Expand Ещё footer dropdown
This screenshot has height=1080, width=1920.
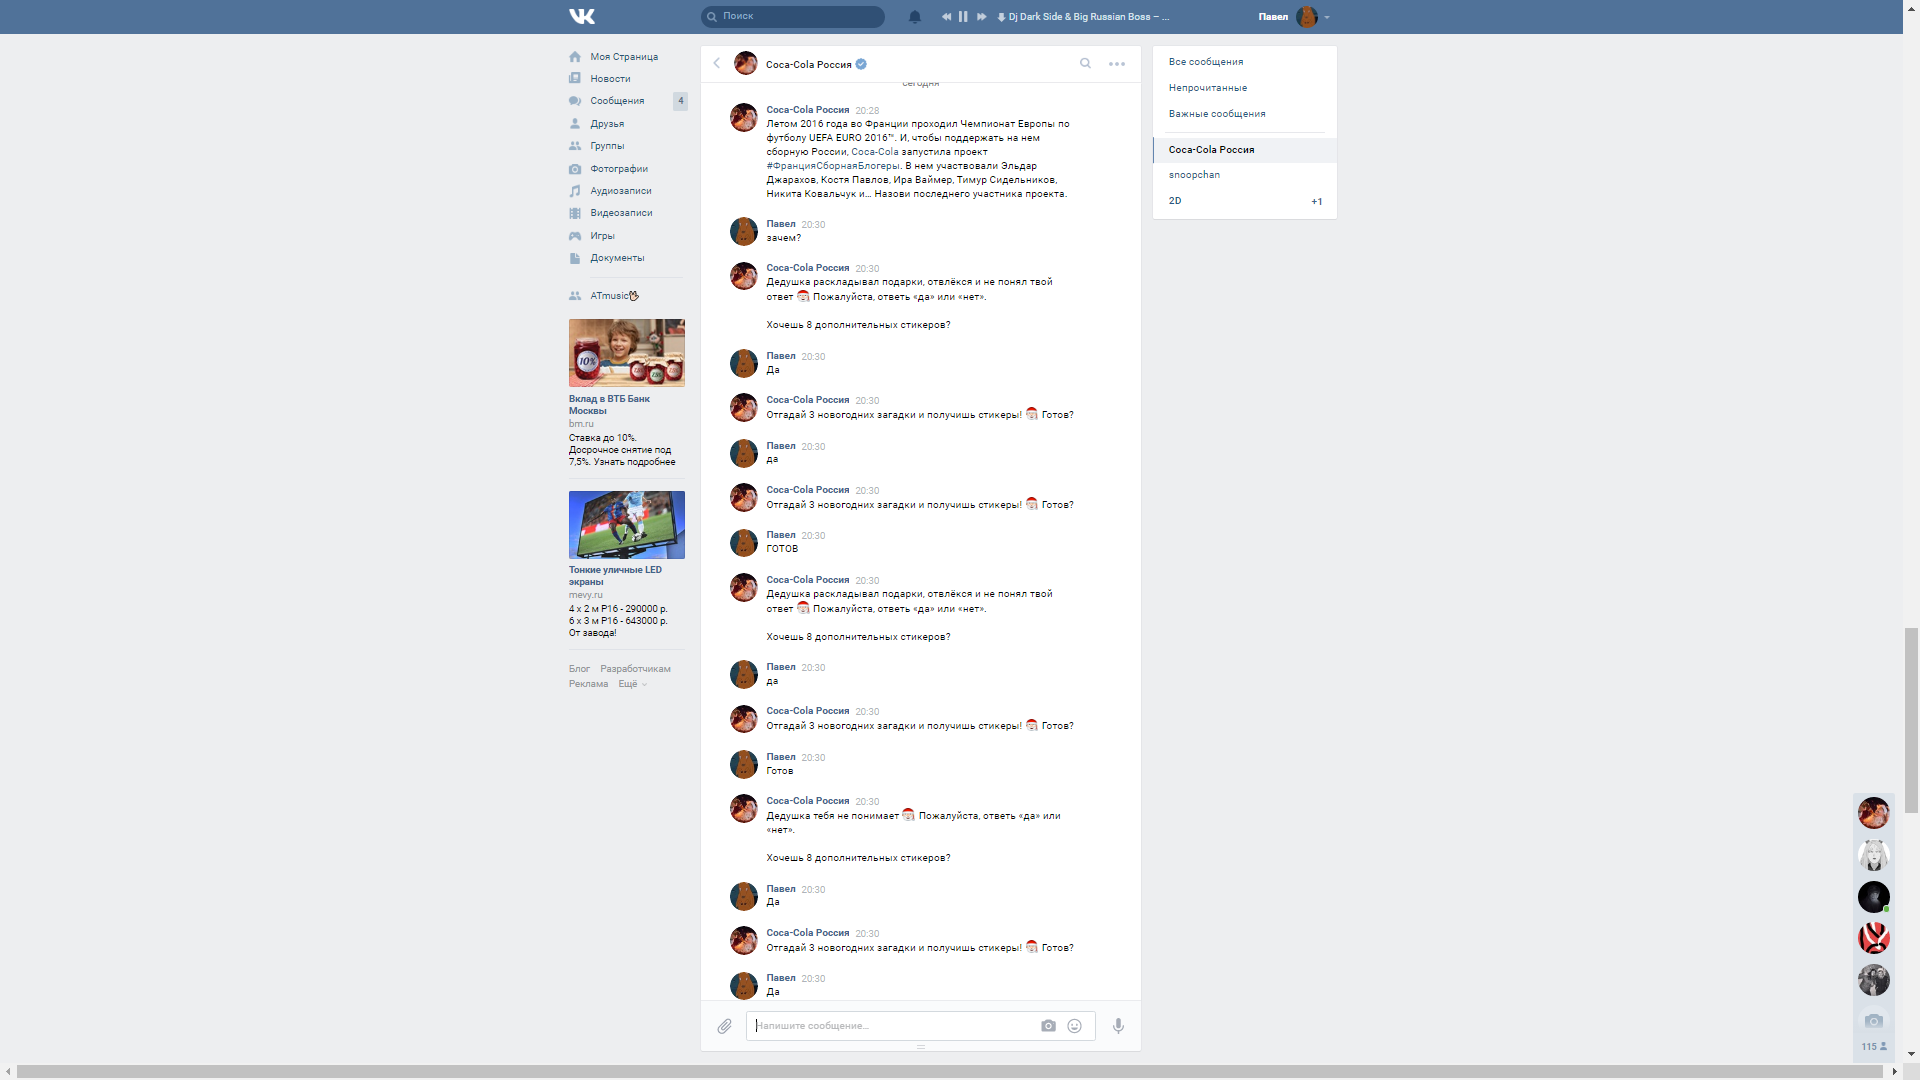coord(632,684)
